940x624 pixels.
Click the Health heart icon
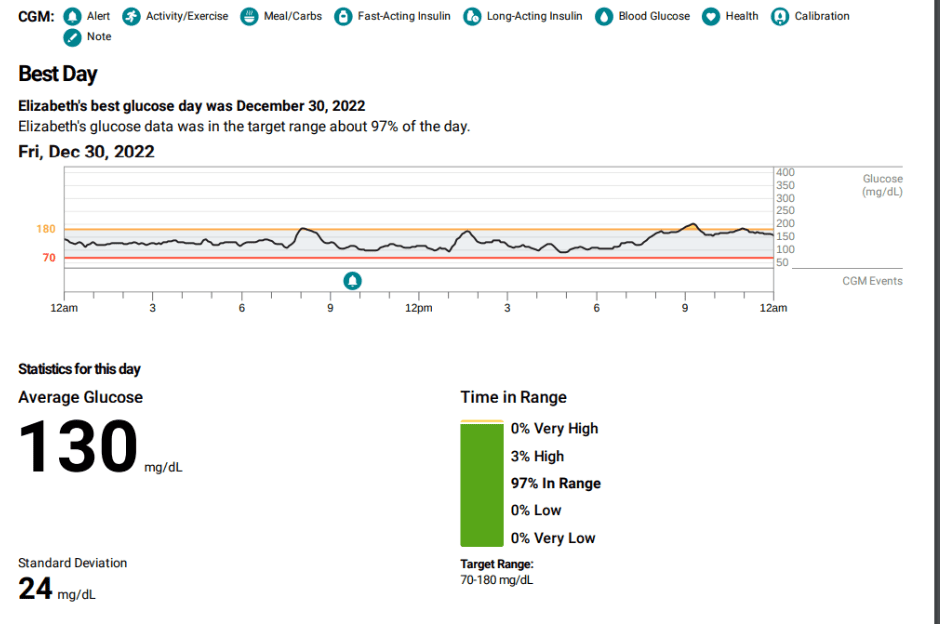710,17
